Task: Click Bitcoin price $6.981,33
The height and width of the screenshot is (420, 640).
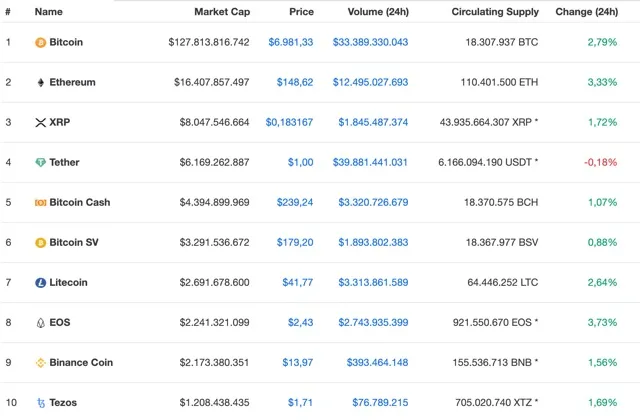Action: (x=291, y=42)
